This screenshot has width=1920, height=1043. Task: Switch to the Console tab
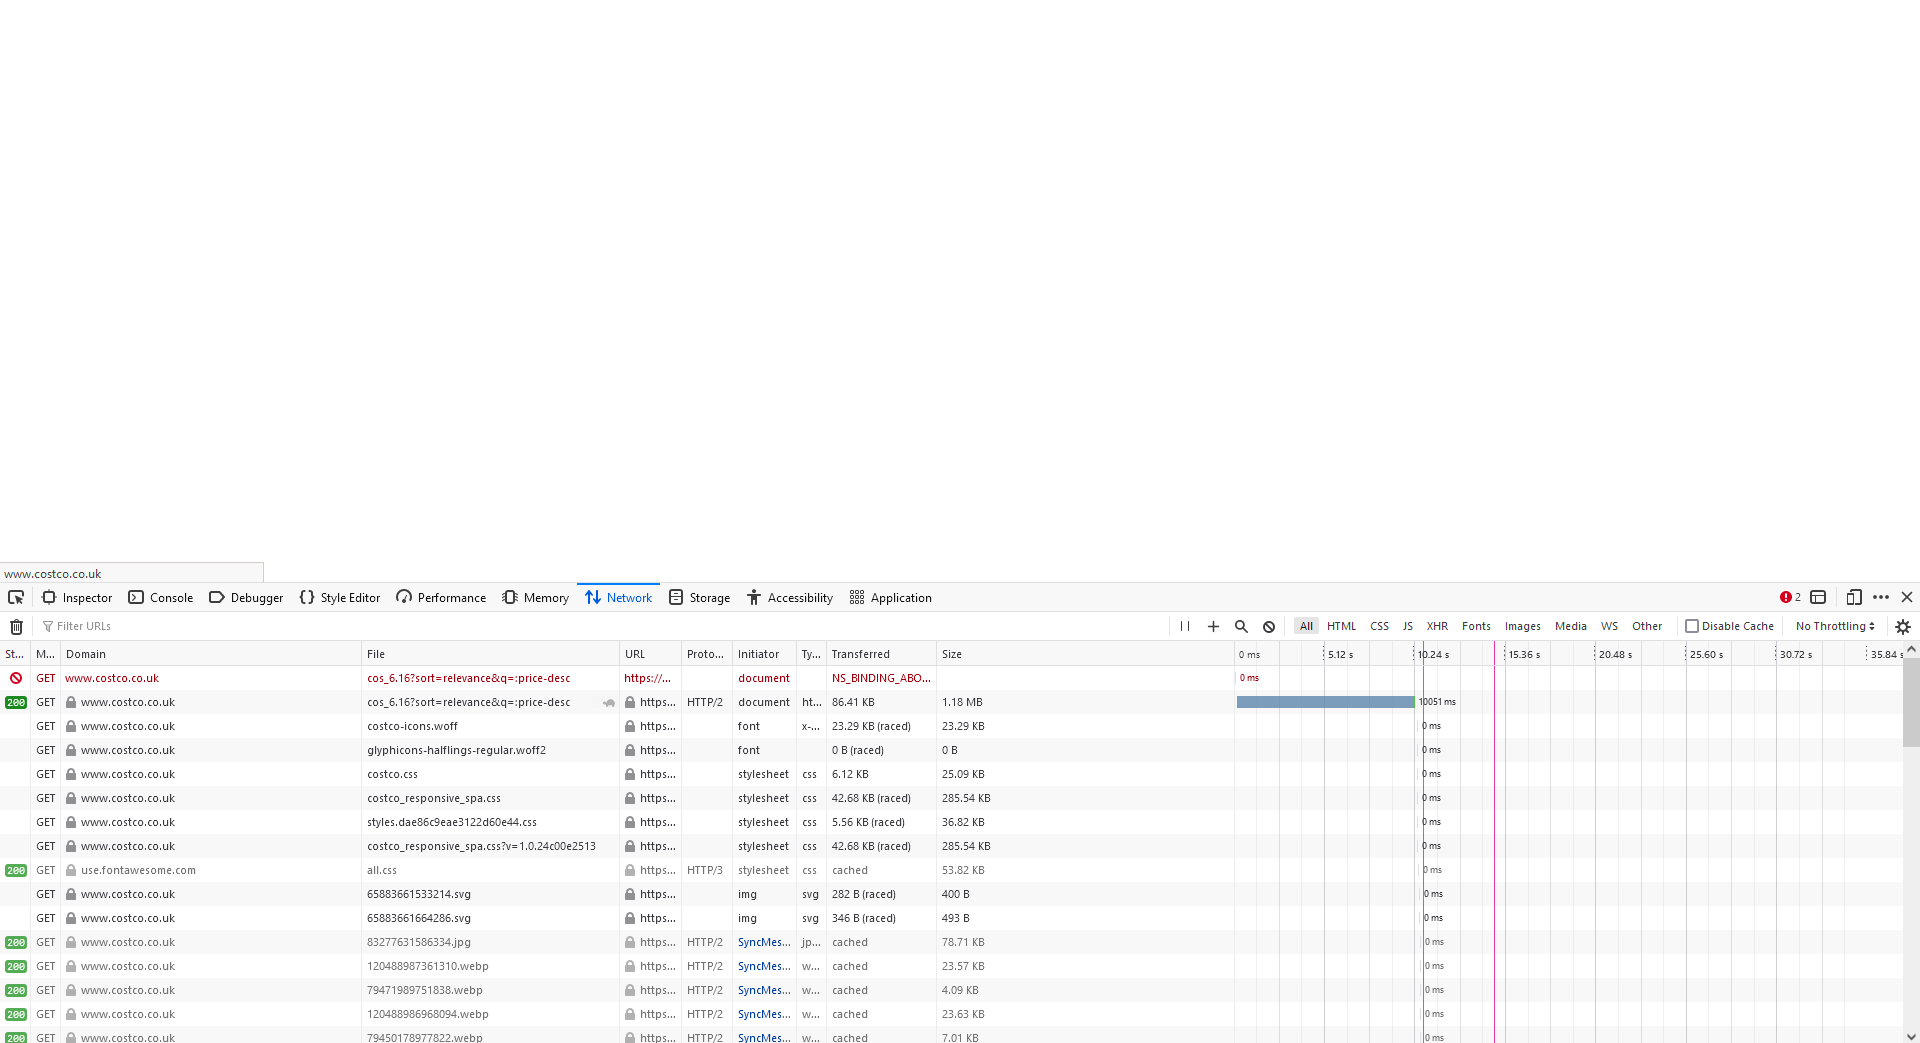161,597
